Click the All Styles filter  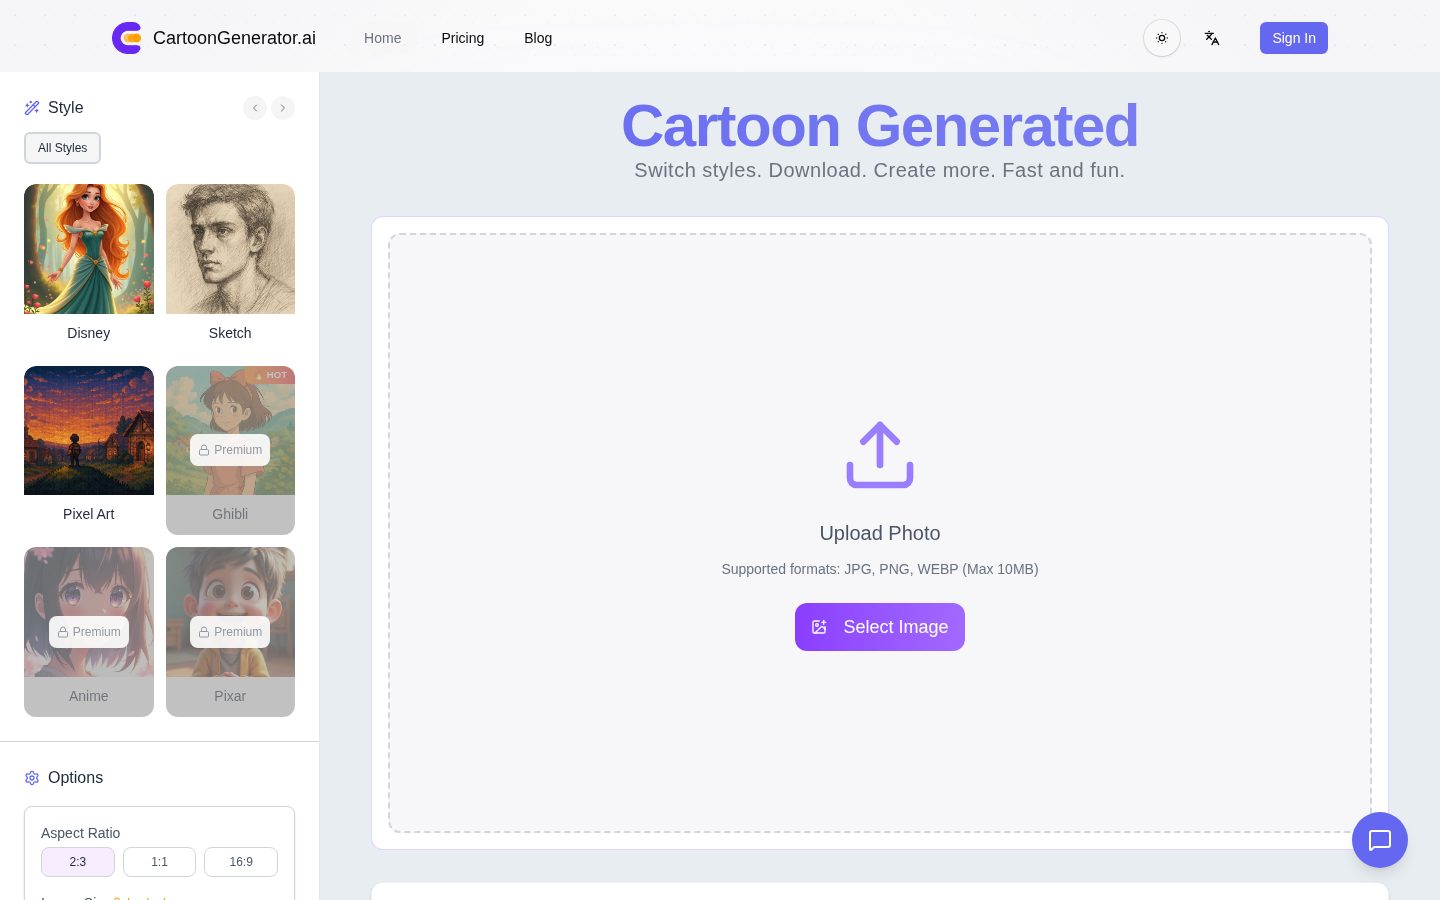pos(62,148)
